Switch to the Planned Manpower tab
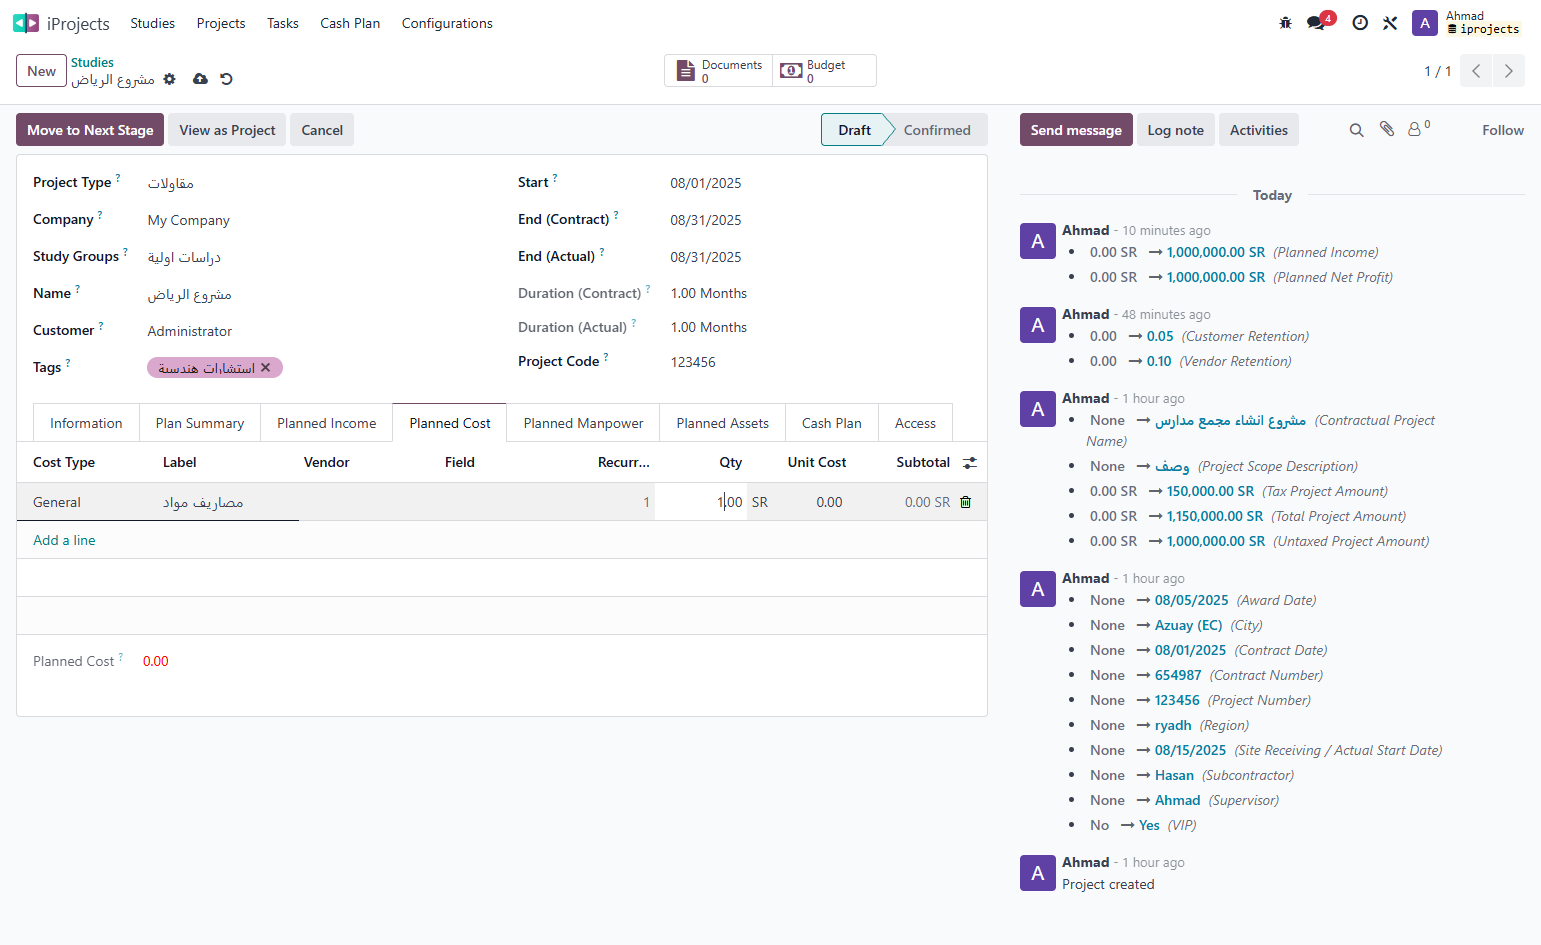The height and width of the screenshot is (945, 1541). tap(583, 423)
